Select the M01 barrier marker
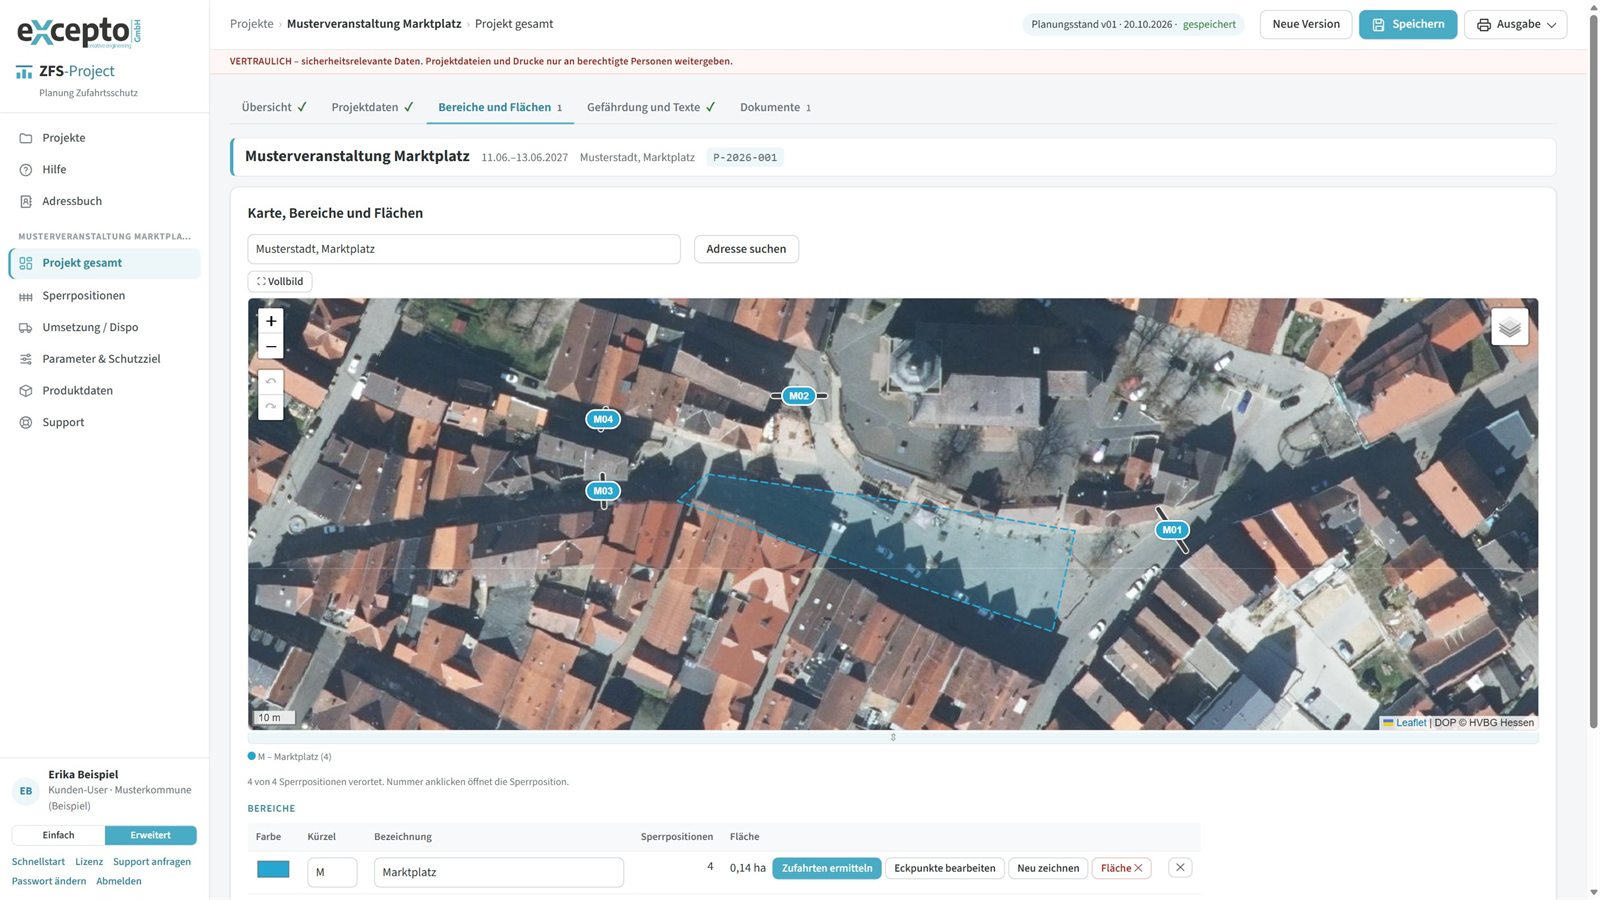The width and height of the screenshot is (1600, 900). pos(1172,530)
